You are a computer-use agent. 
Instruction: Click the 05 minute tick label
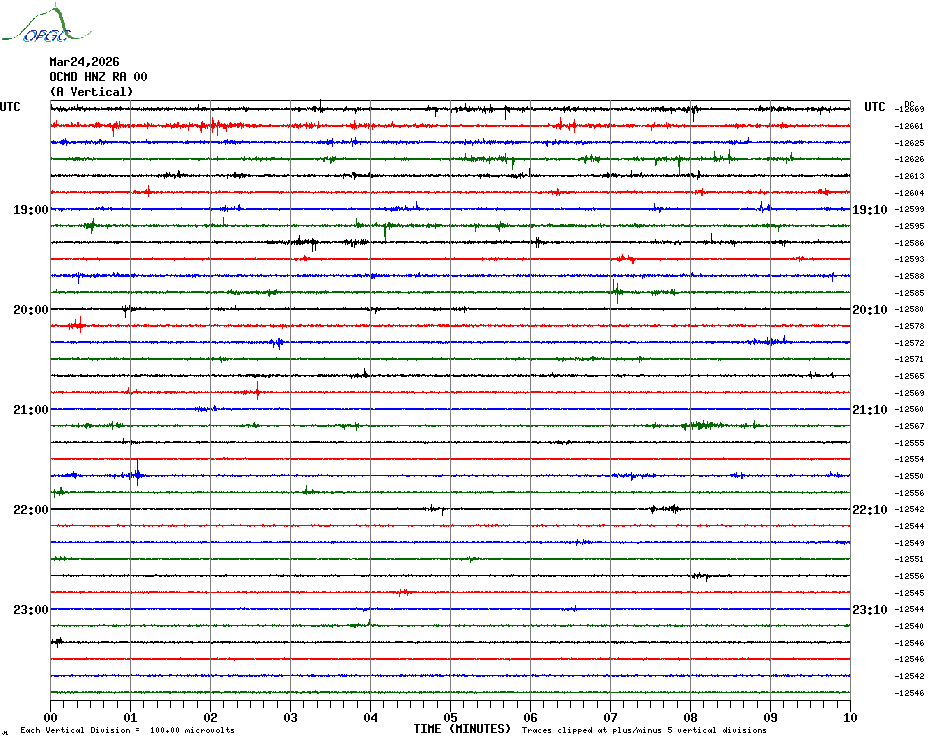coord(450,717)
